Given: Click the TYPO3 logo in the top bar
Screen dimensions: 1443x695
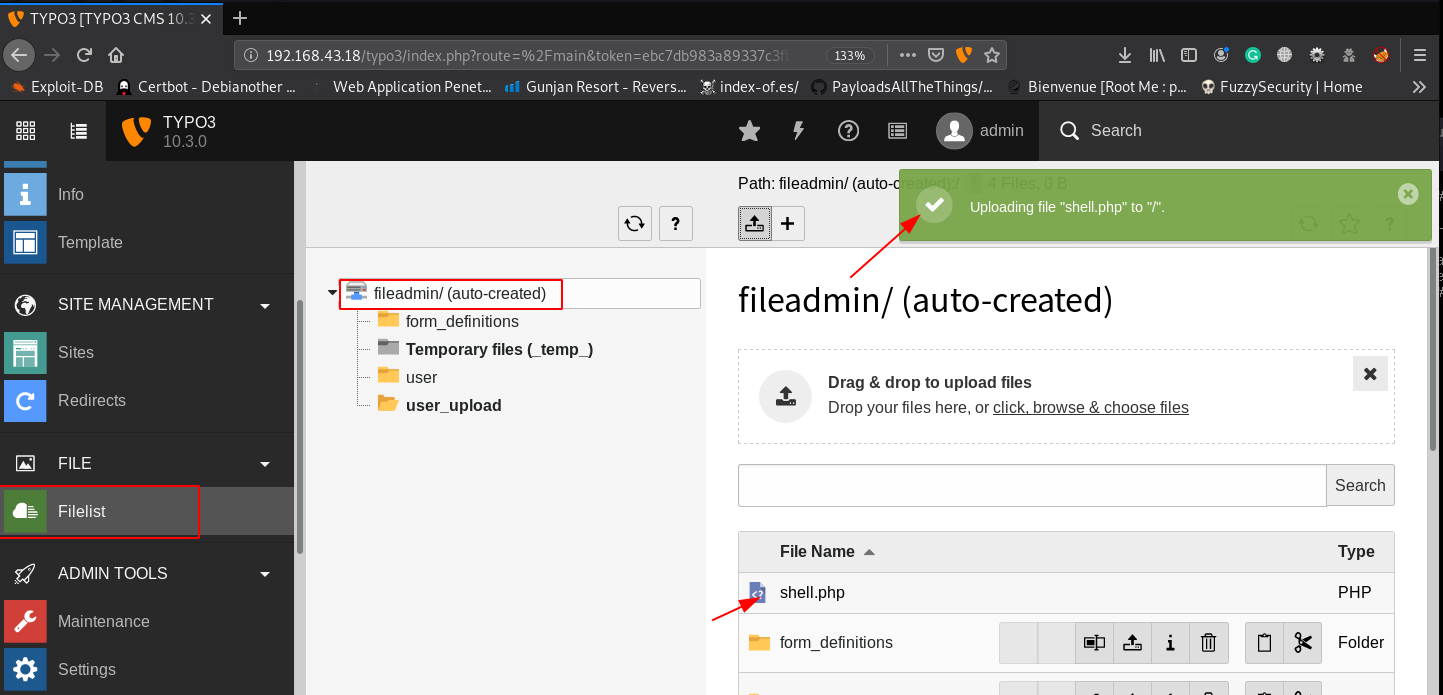Looking at the screenshot, I should click(x=136, y=131).
